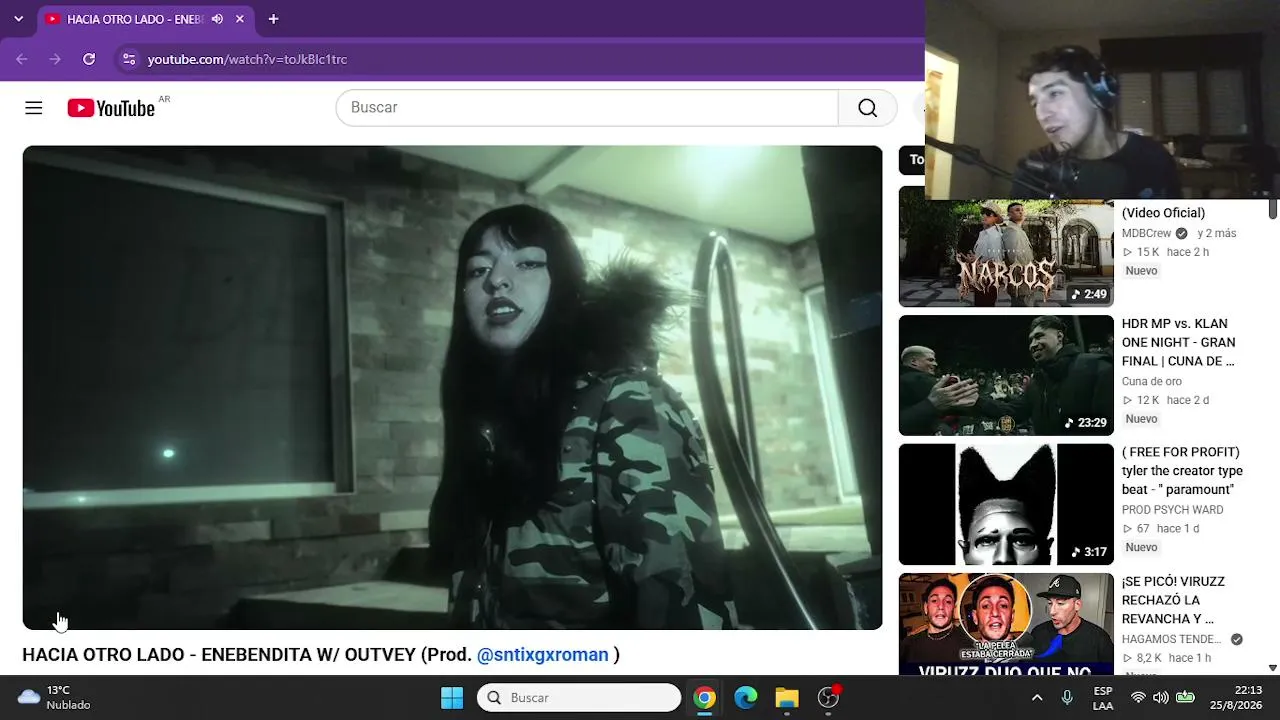Click the YouTube Buscar search field
Screen dimensions: 1280x720
pos(587,108)
